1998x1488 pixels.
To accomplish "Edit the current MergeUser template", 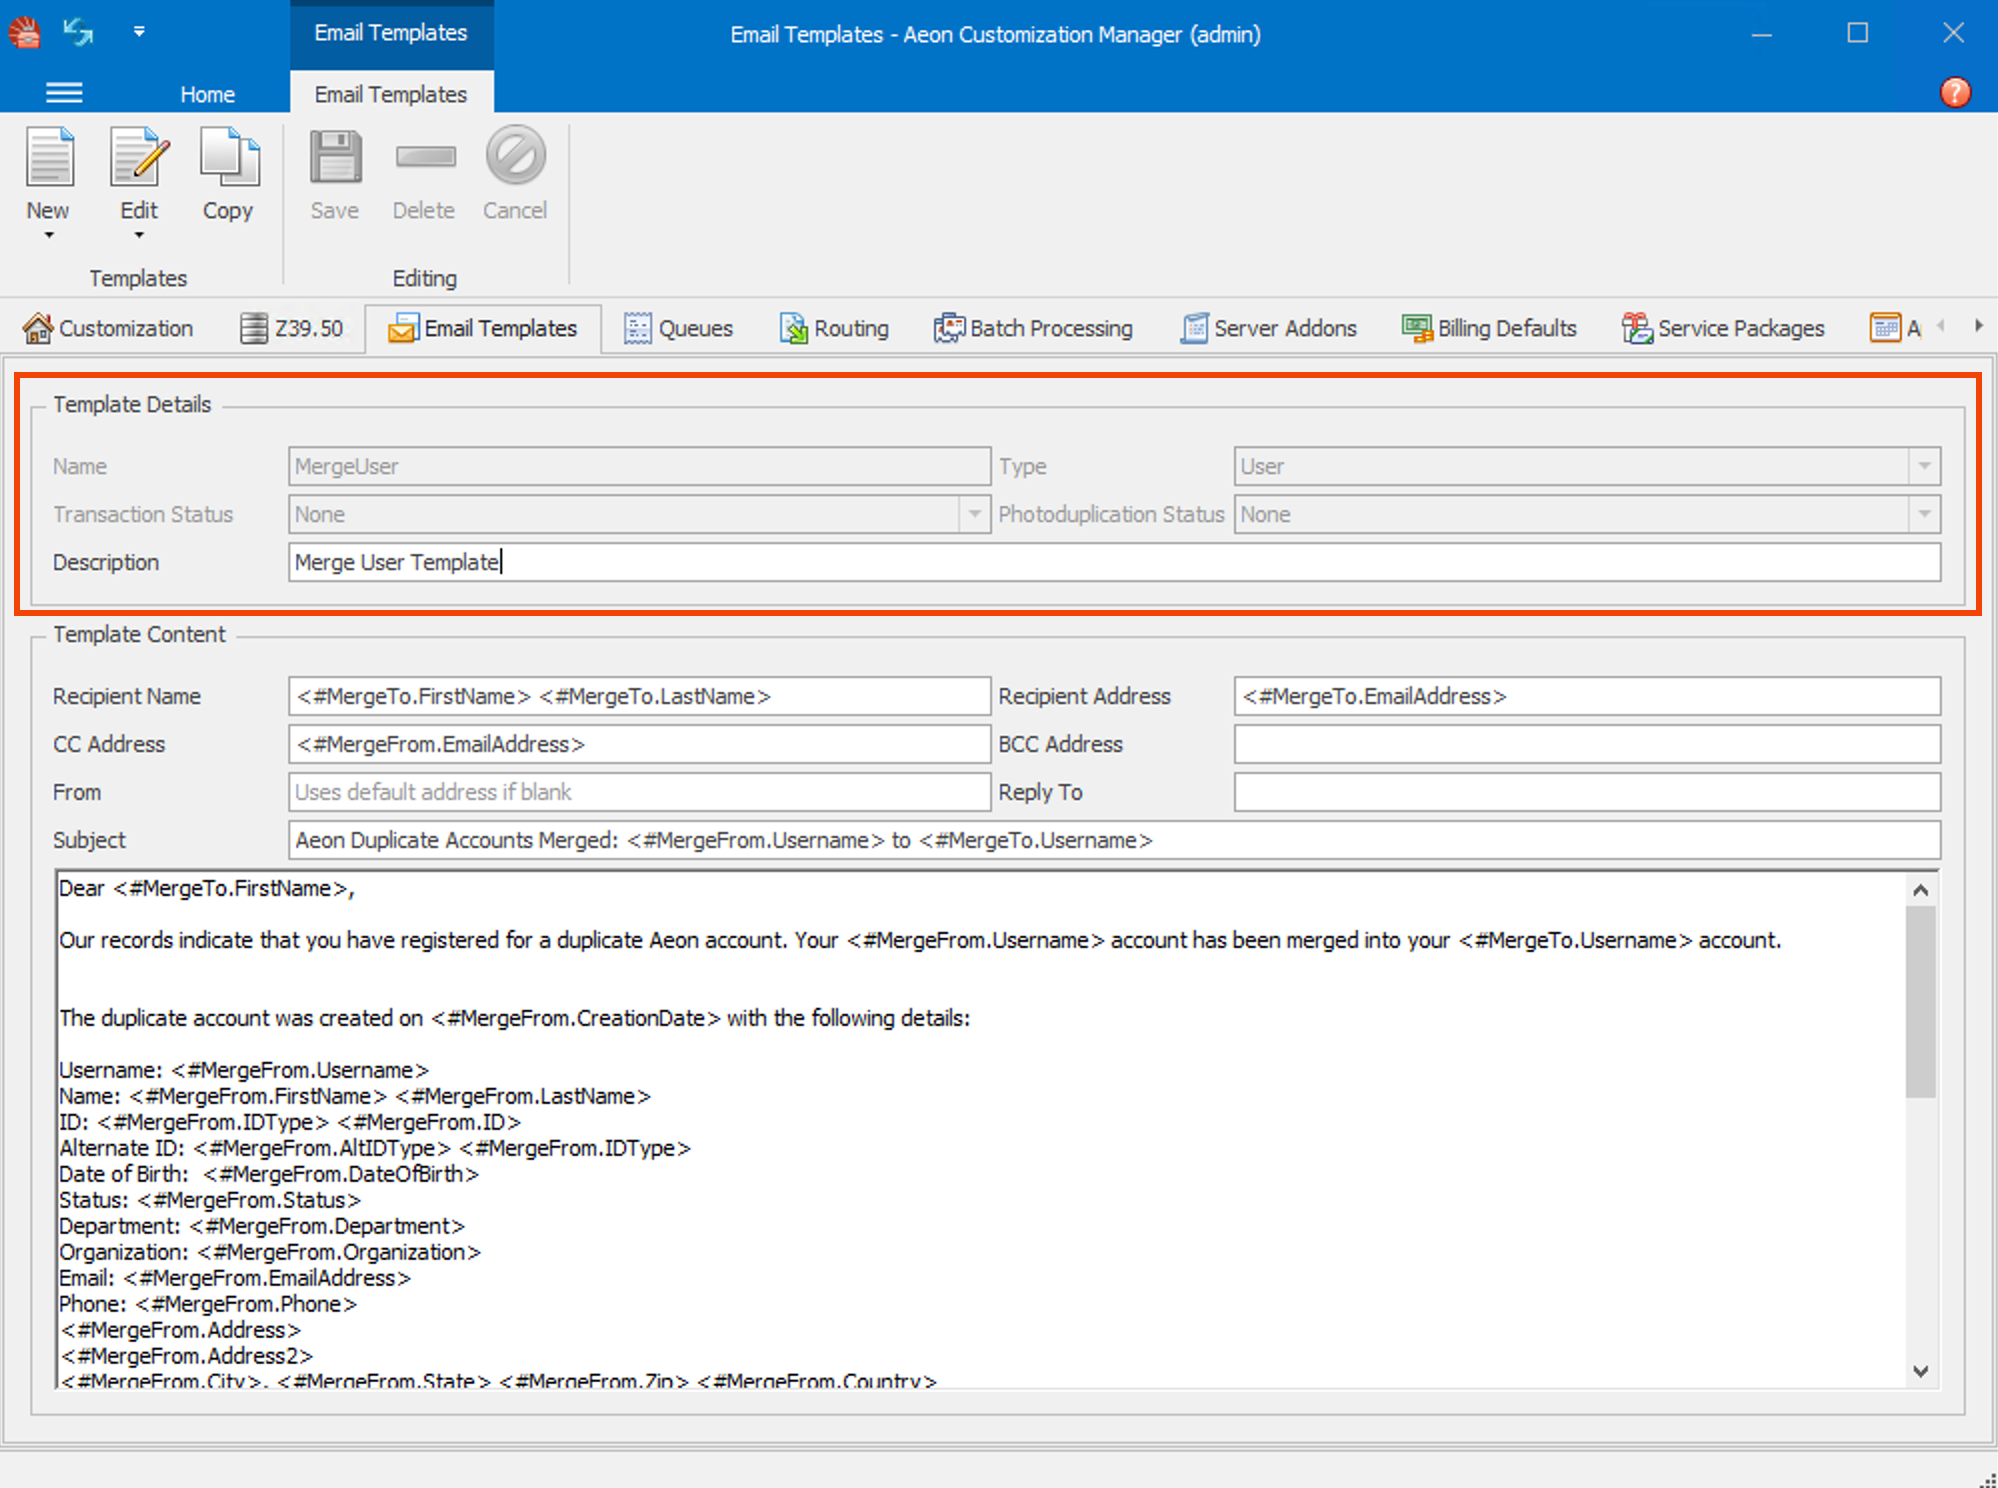I will pyautogui.click(x=138, y=180).
